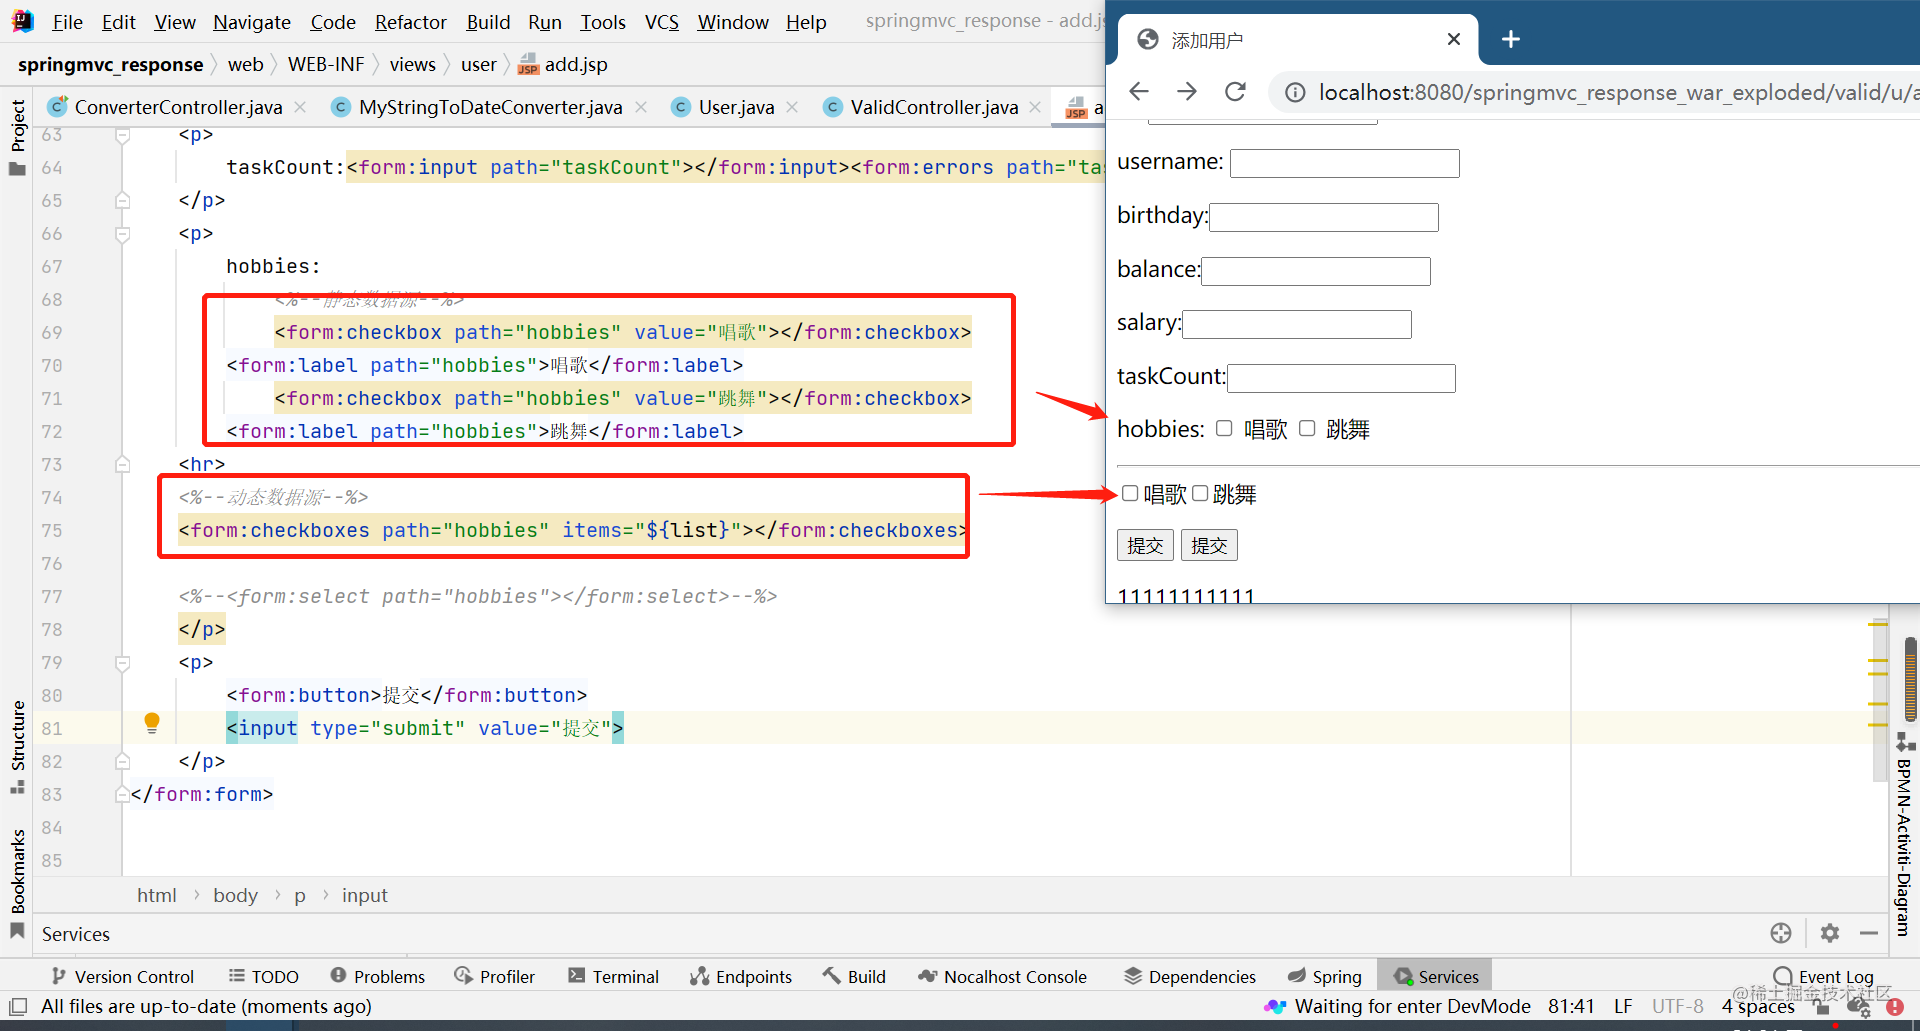Open the Services settings gear
Screen dimensions: 1920x1031
[1830, 933]
